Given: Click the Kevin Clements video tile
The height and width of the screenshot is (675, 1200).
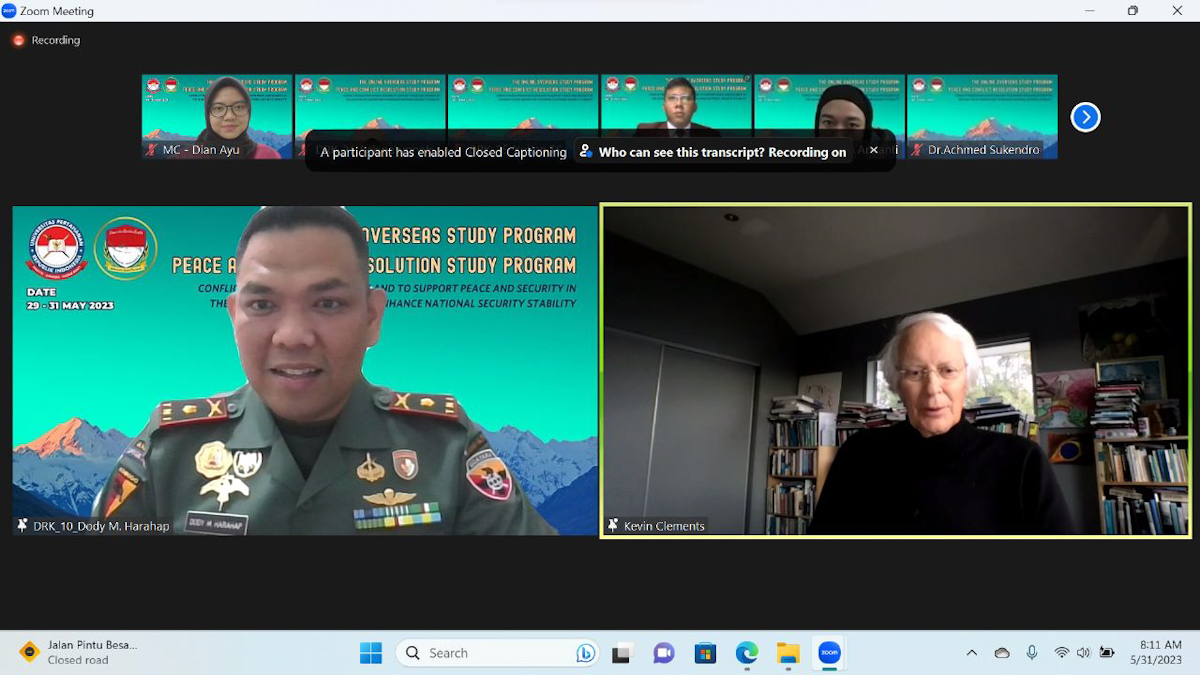Looking at the screenshot, I should tap(895, 371).
